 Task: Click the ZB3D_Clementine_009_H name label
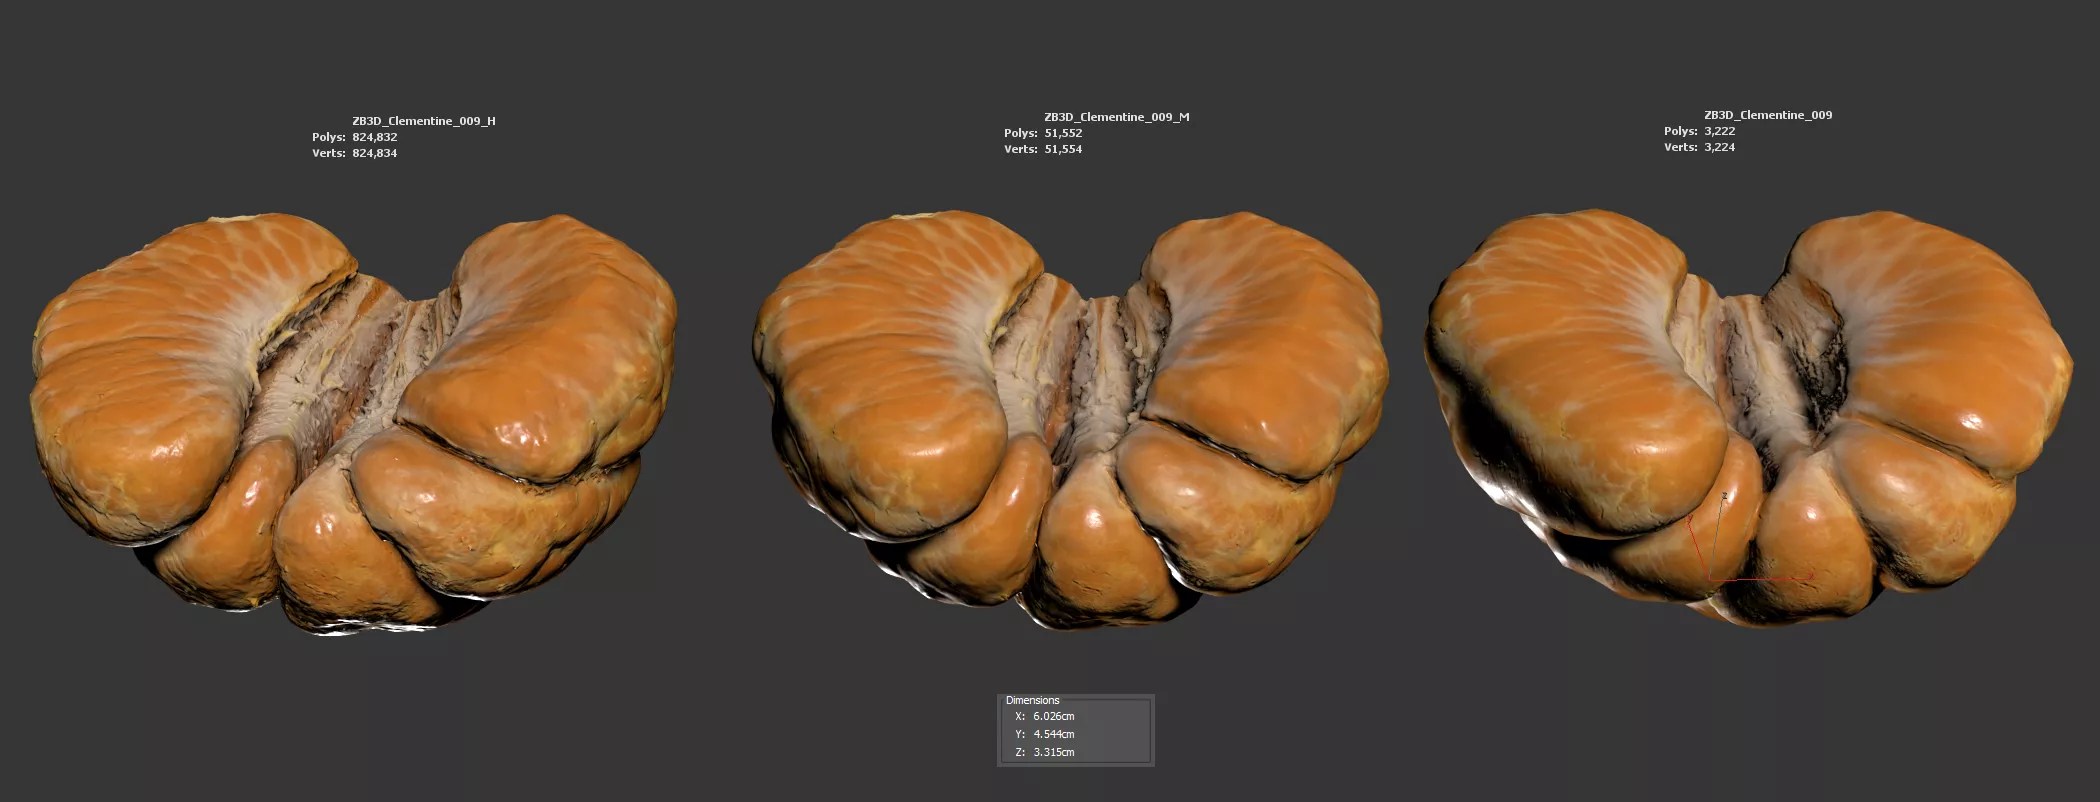coord(423,121)
